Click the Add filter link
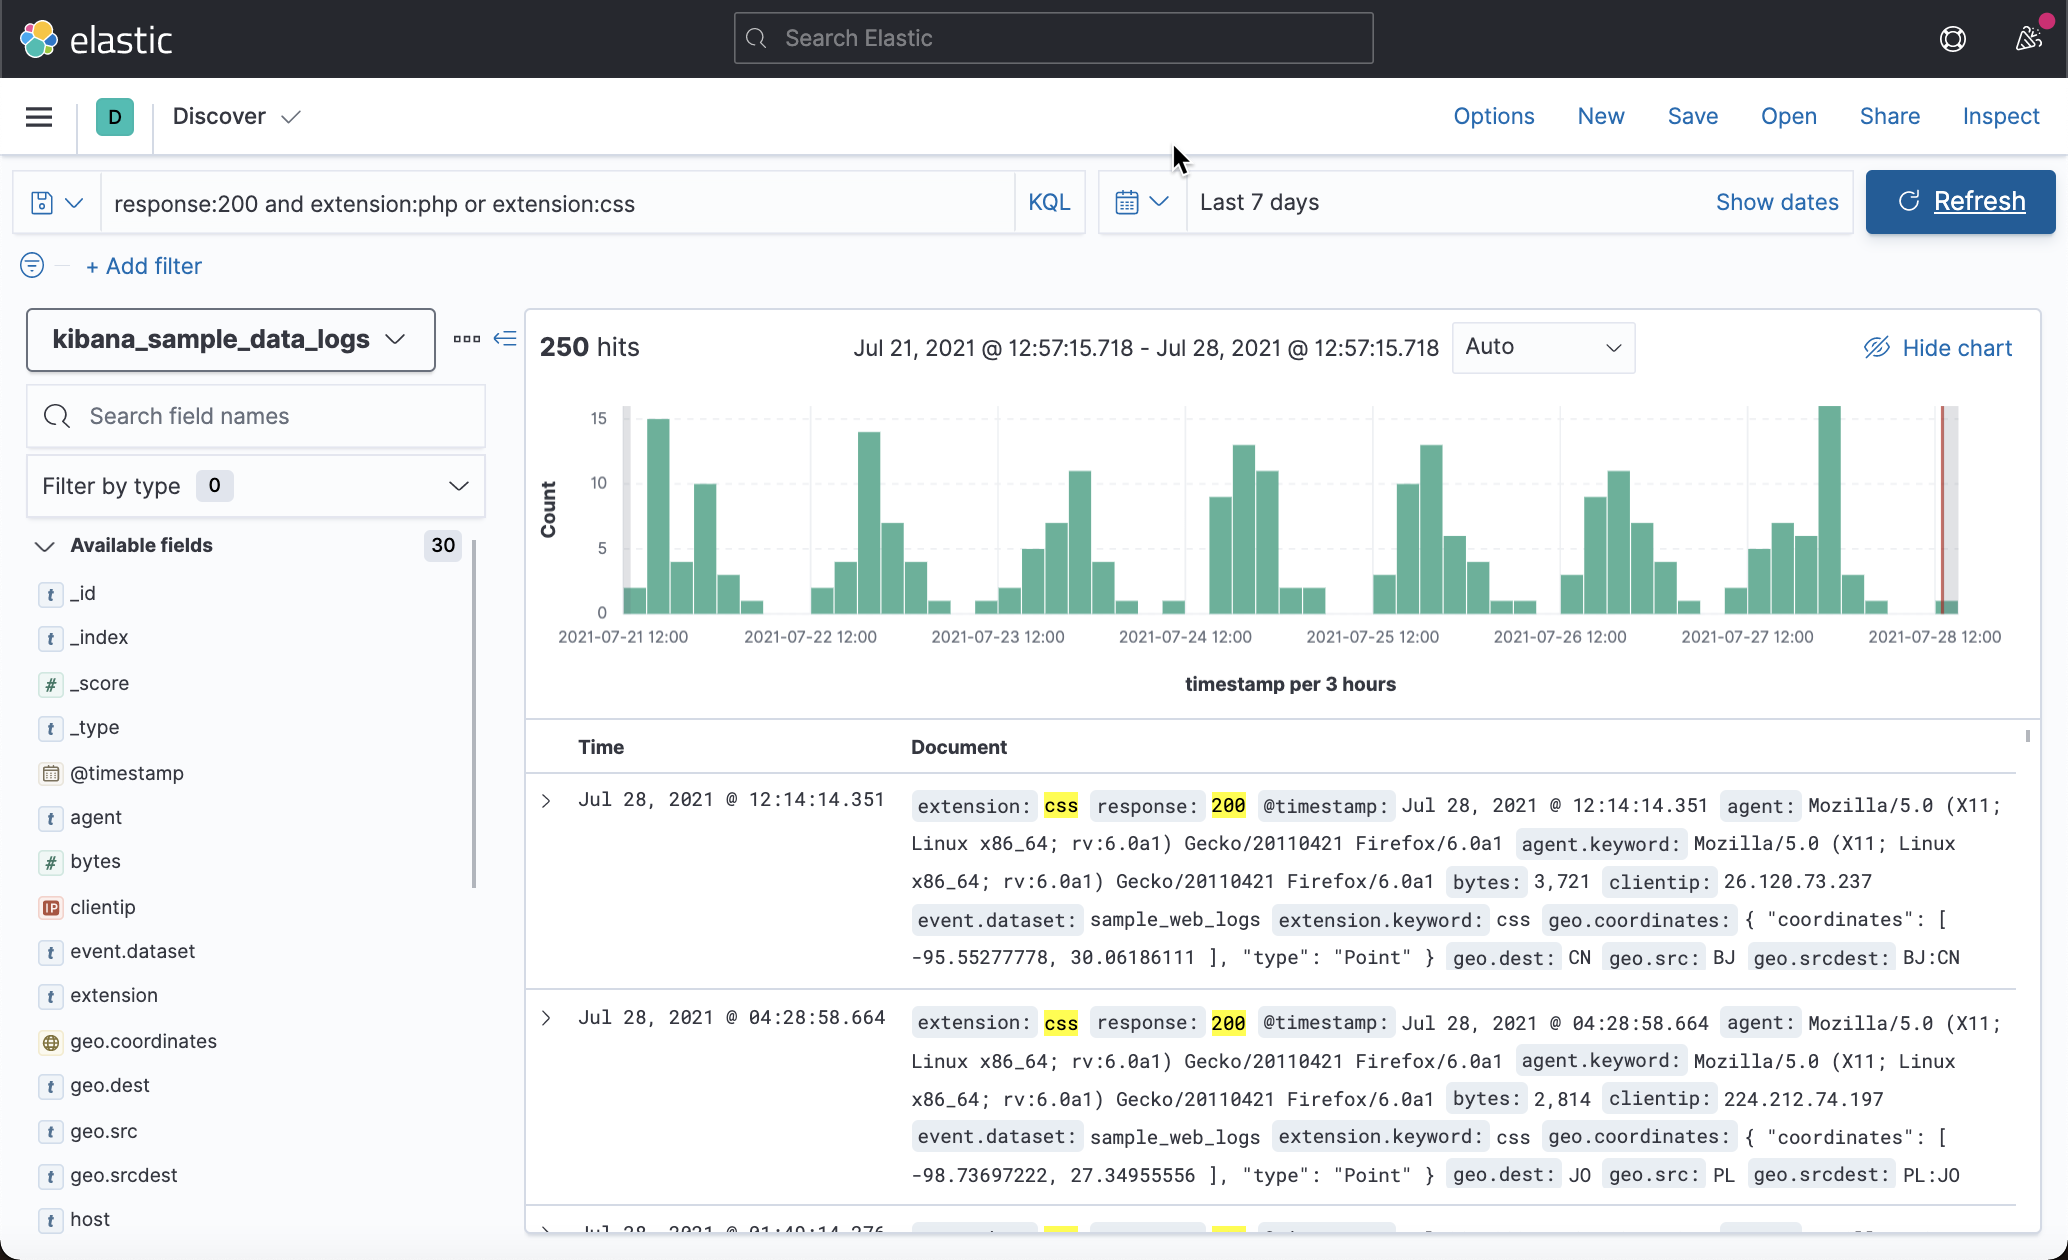Viewport: 2068px width, 1260px height. (x=144, y=266)
